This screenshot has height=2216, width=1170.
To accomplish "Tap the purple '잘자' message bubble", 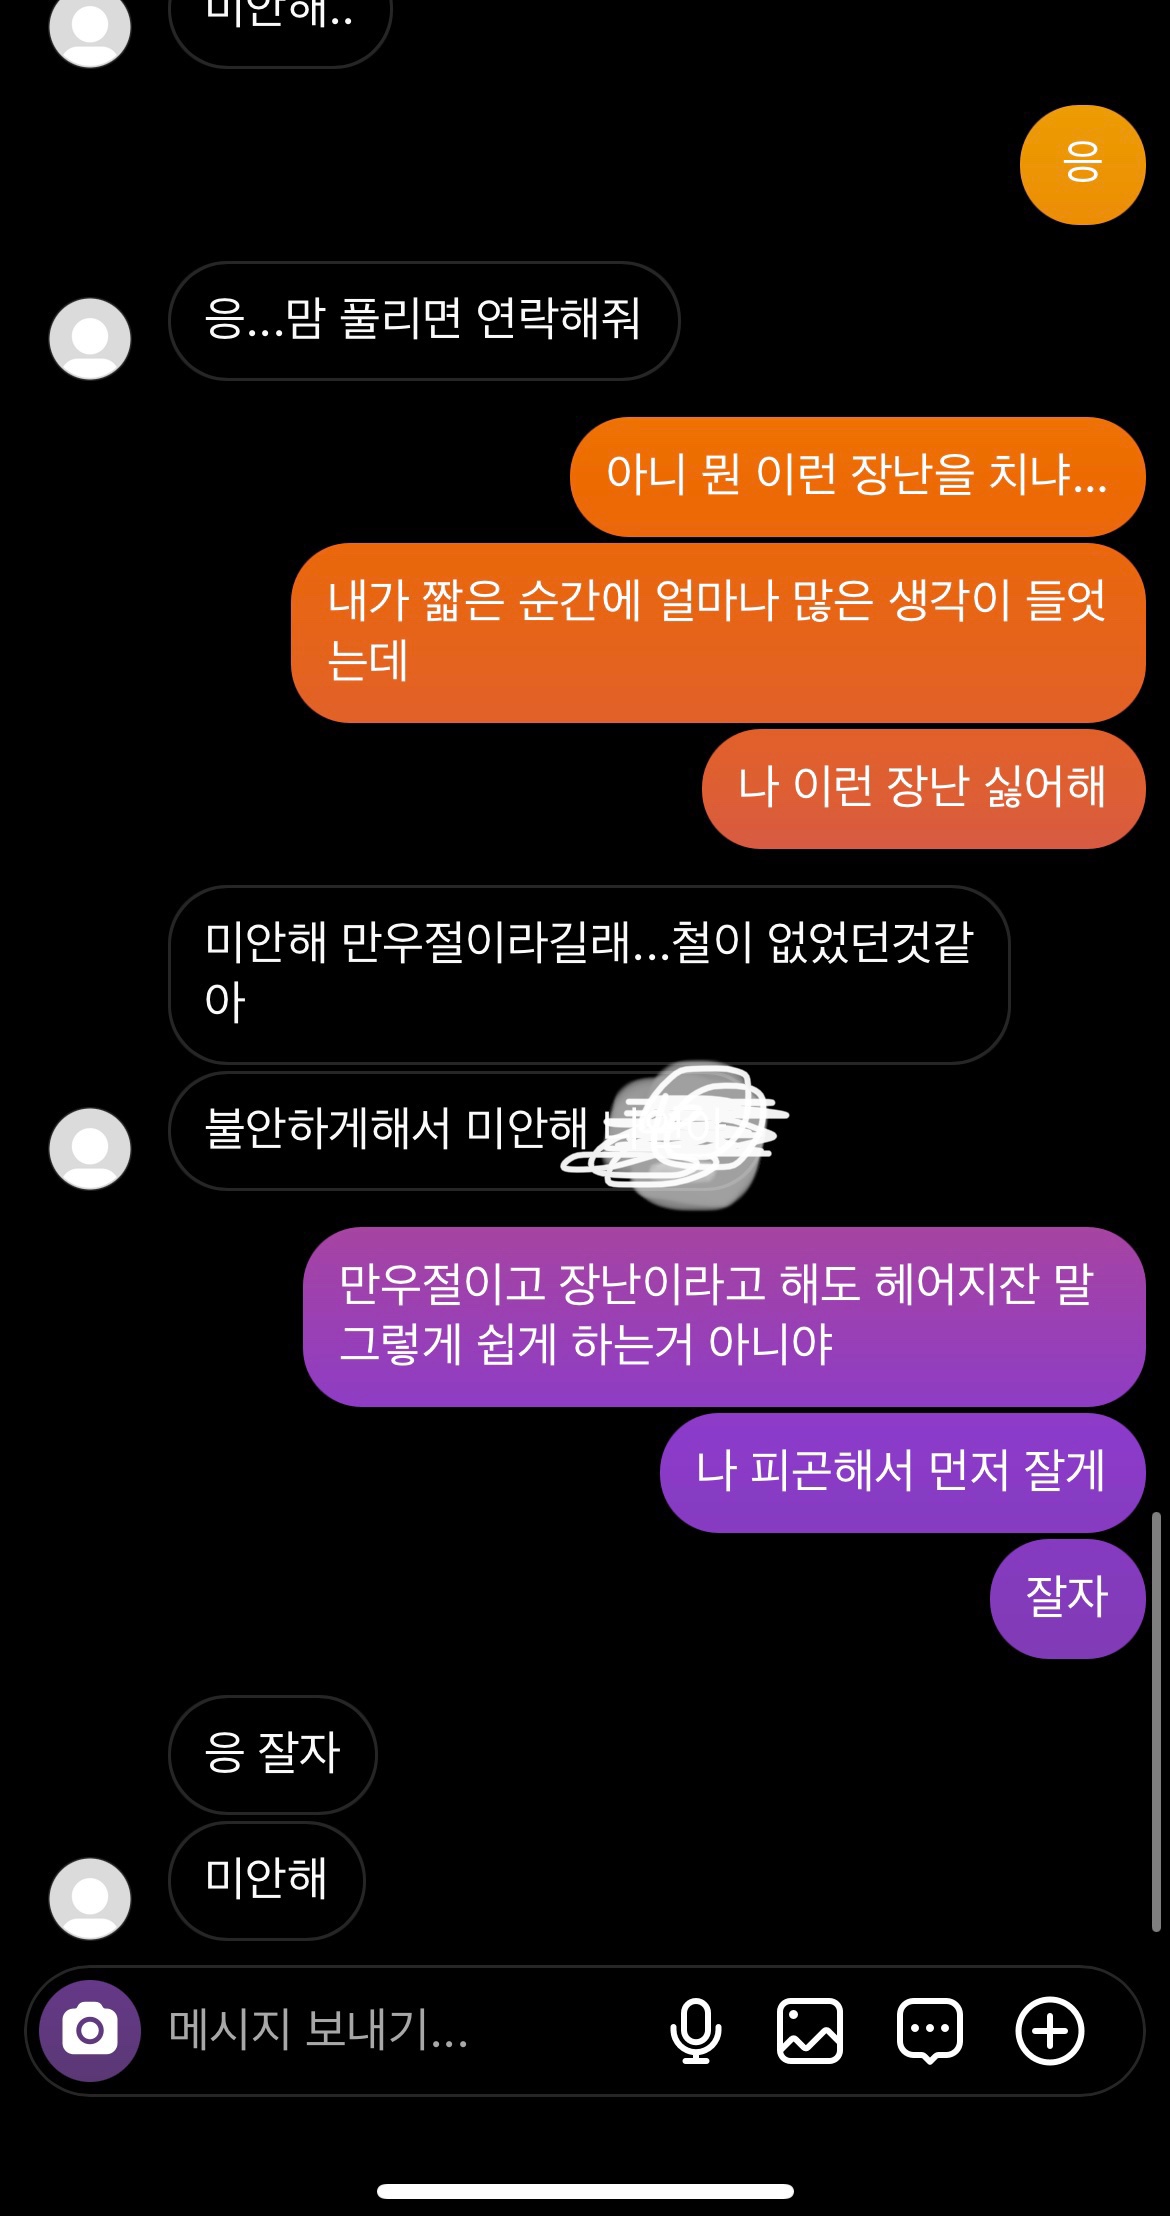I will point(1067,1598).
